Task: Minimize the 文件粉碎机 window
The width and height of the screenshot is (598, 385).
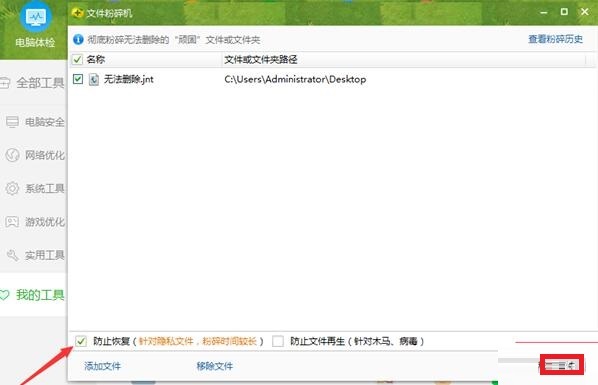Action: (x=544, y=12)
